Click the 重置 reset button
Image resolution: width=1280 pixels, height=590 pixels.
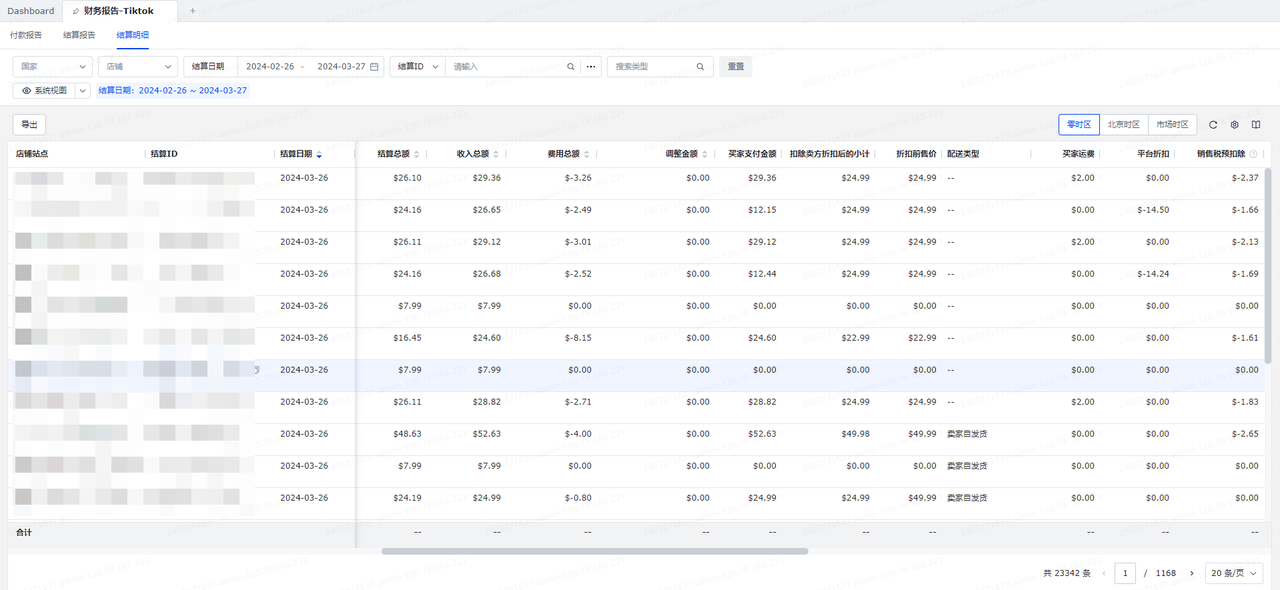point(735,67)
